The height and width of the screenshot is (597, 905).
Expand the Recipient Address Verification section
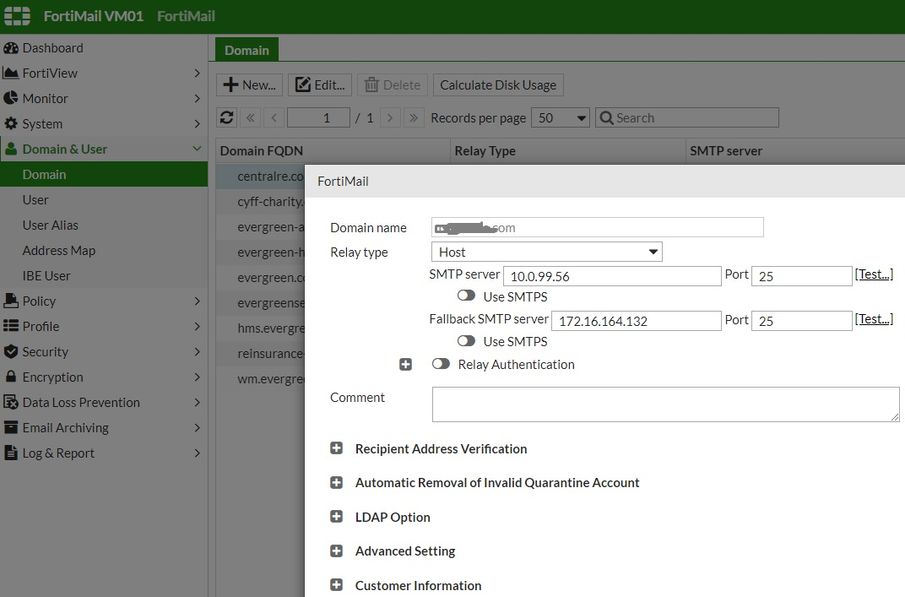pos(337,449)
